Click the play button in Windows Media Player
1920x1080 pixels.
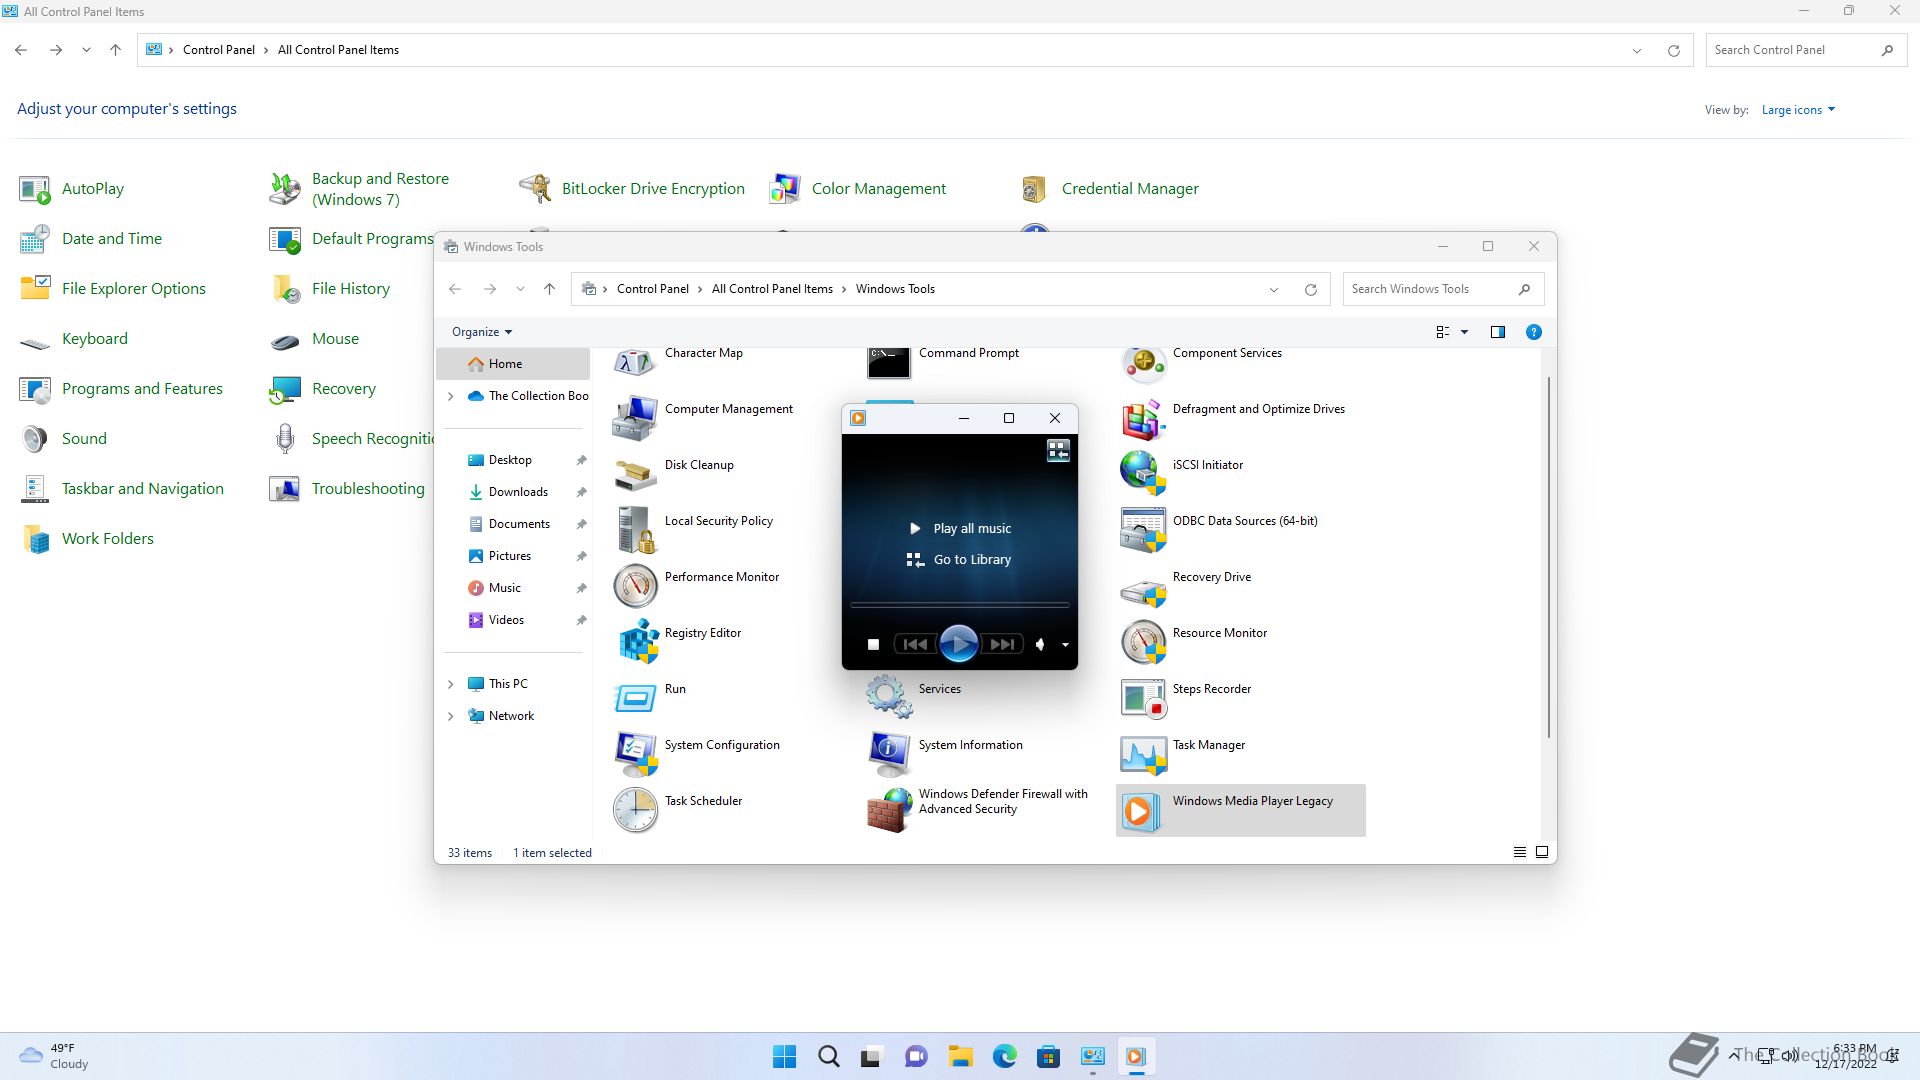coord(958,644)
